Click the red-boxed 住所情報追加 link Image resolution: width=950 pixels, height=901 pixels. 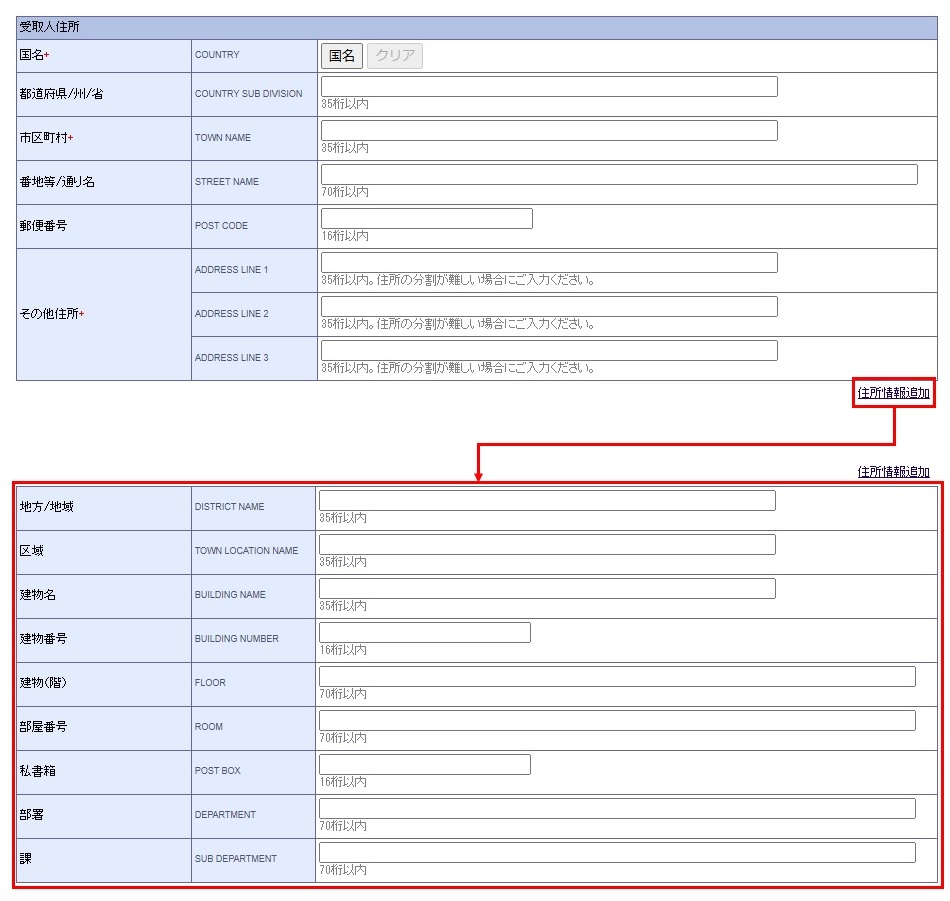pos(893,393)
